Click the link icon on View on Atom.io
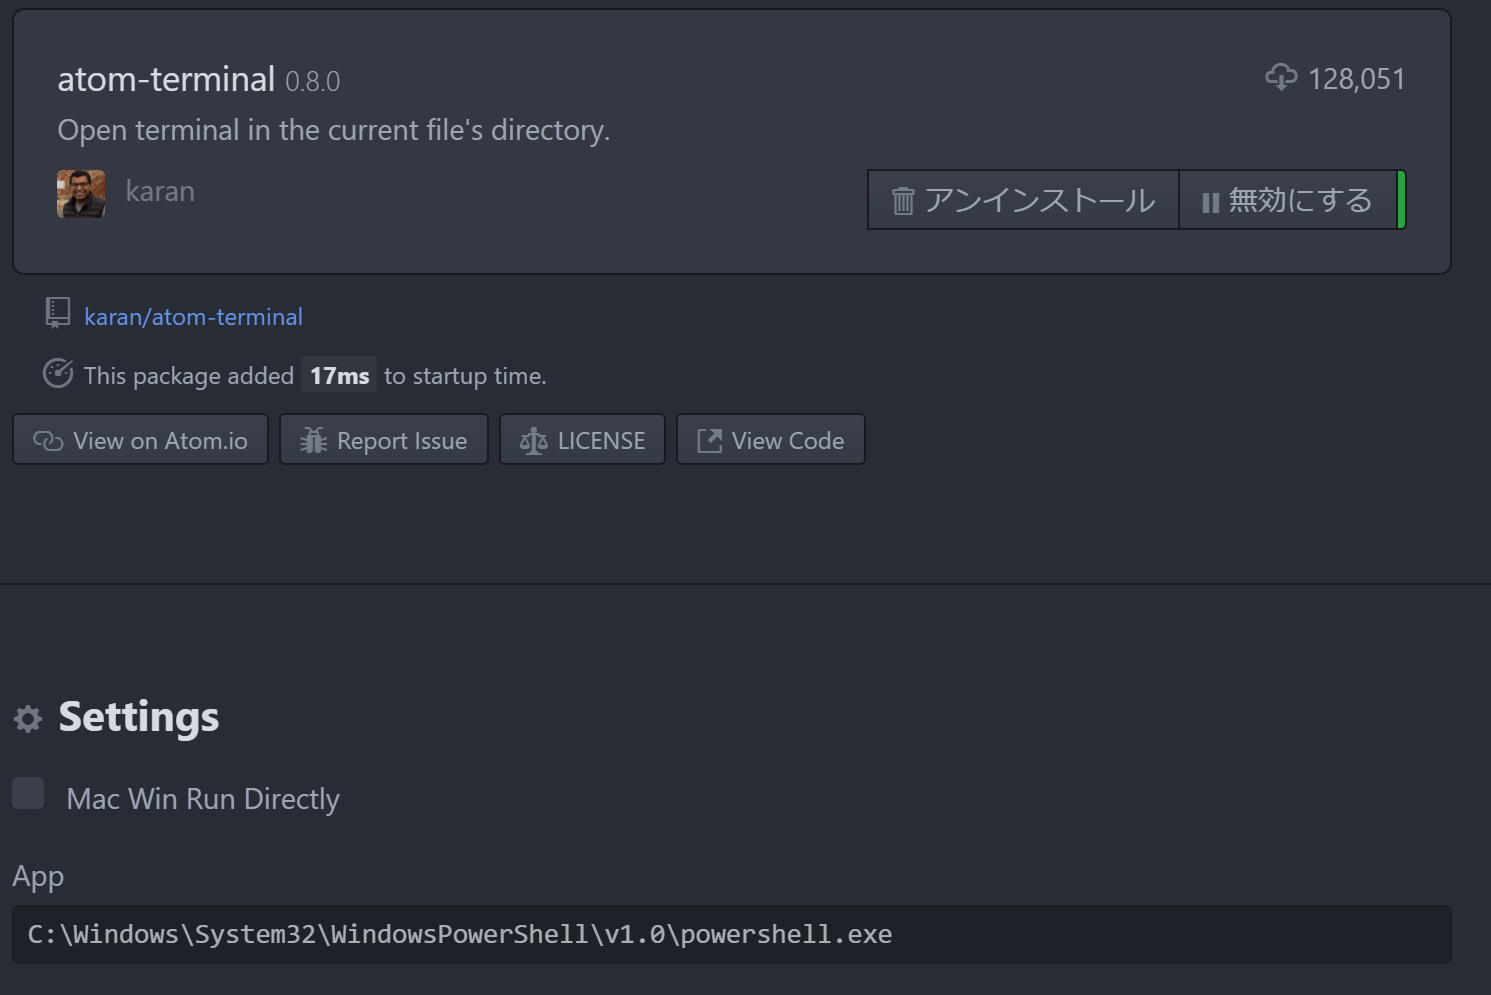Viewport: 1491px width, 995px height. 46,440
